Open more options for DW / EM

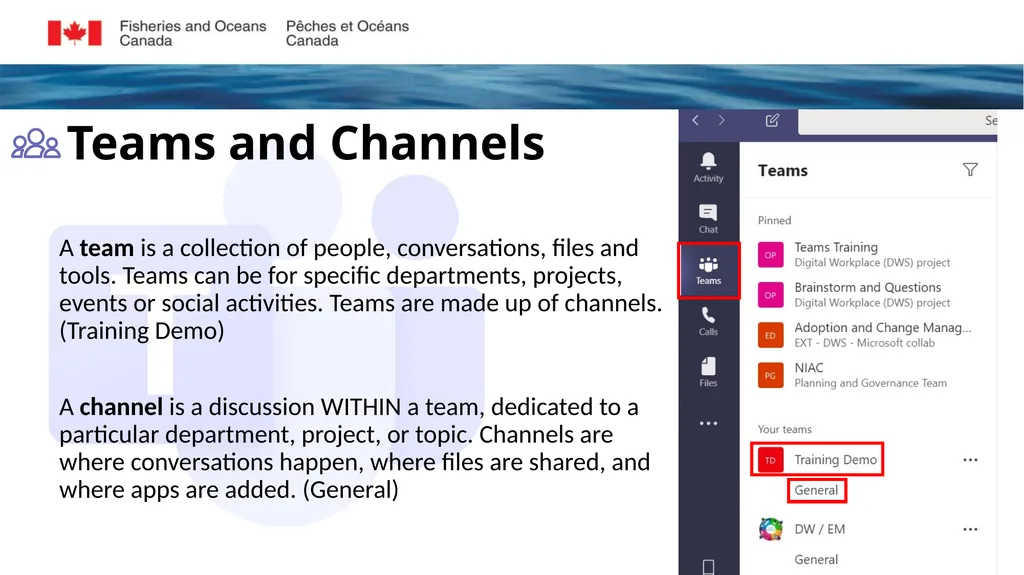coord(970,529)
